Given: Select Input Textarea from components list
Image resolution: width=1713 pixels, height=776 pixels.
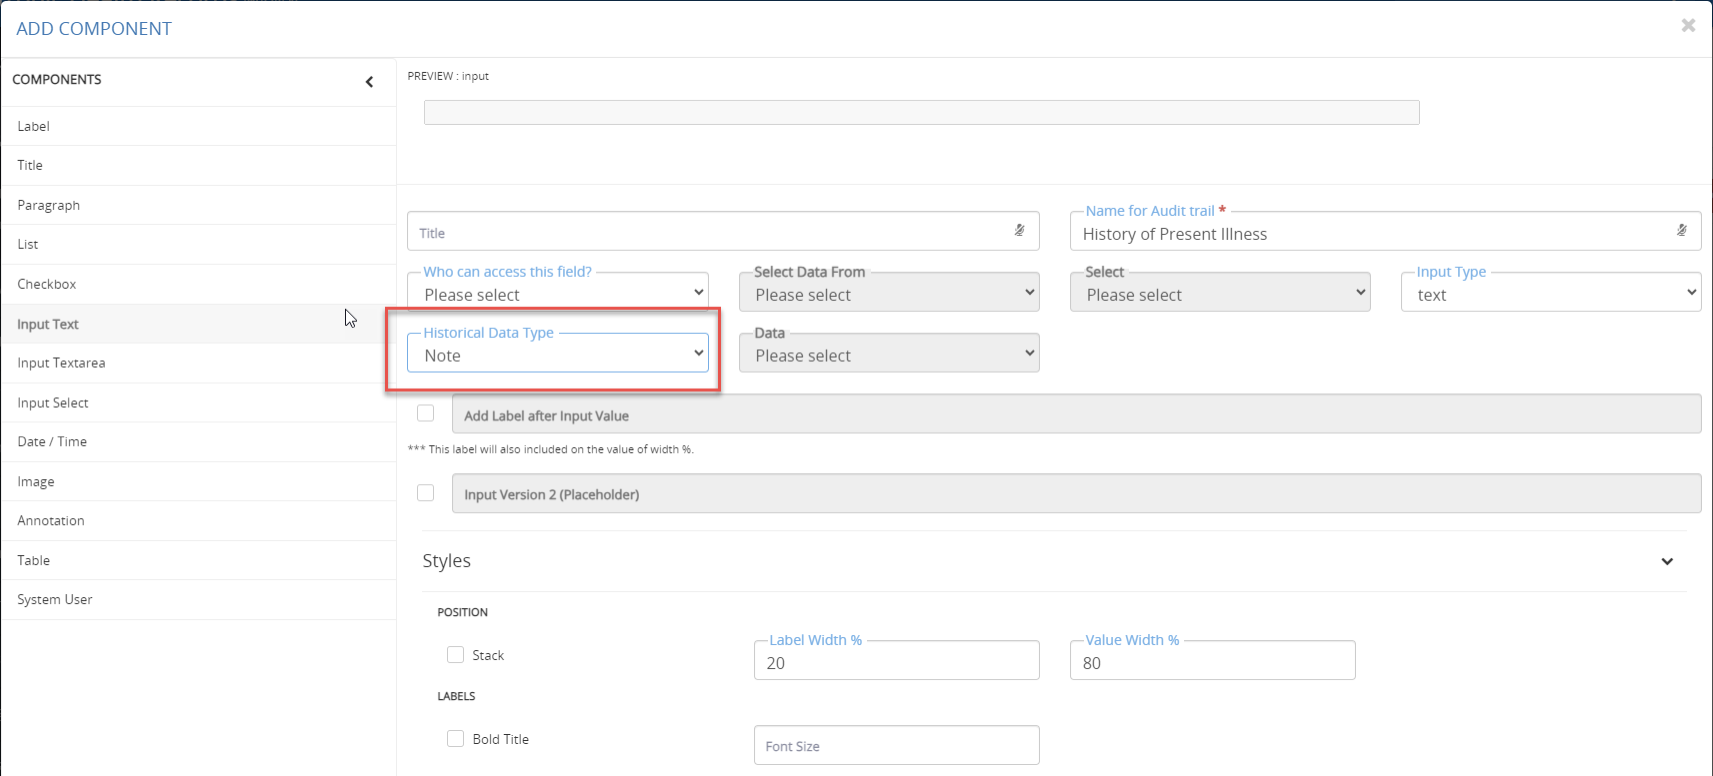Looking at the screenshot, I should click(61, 363).
